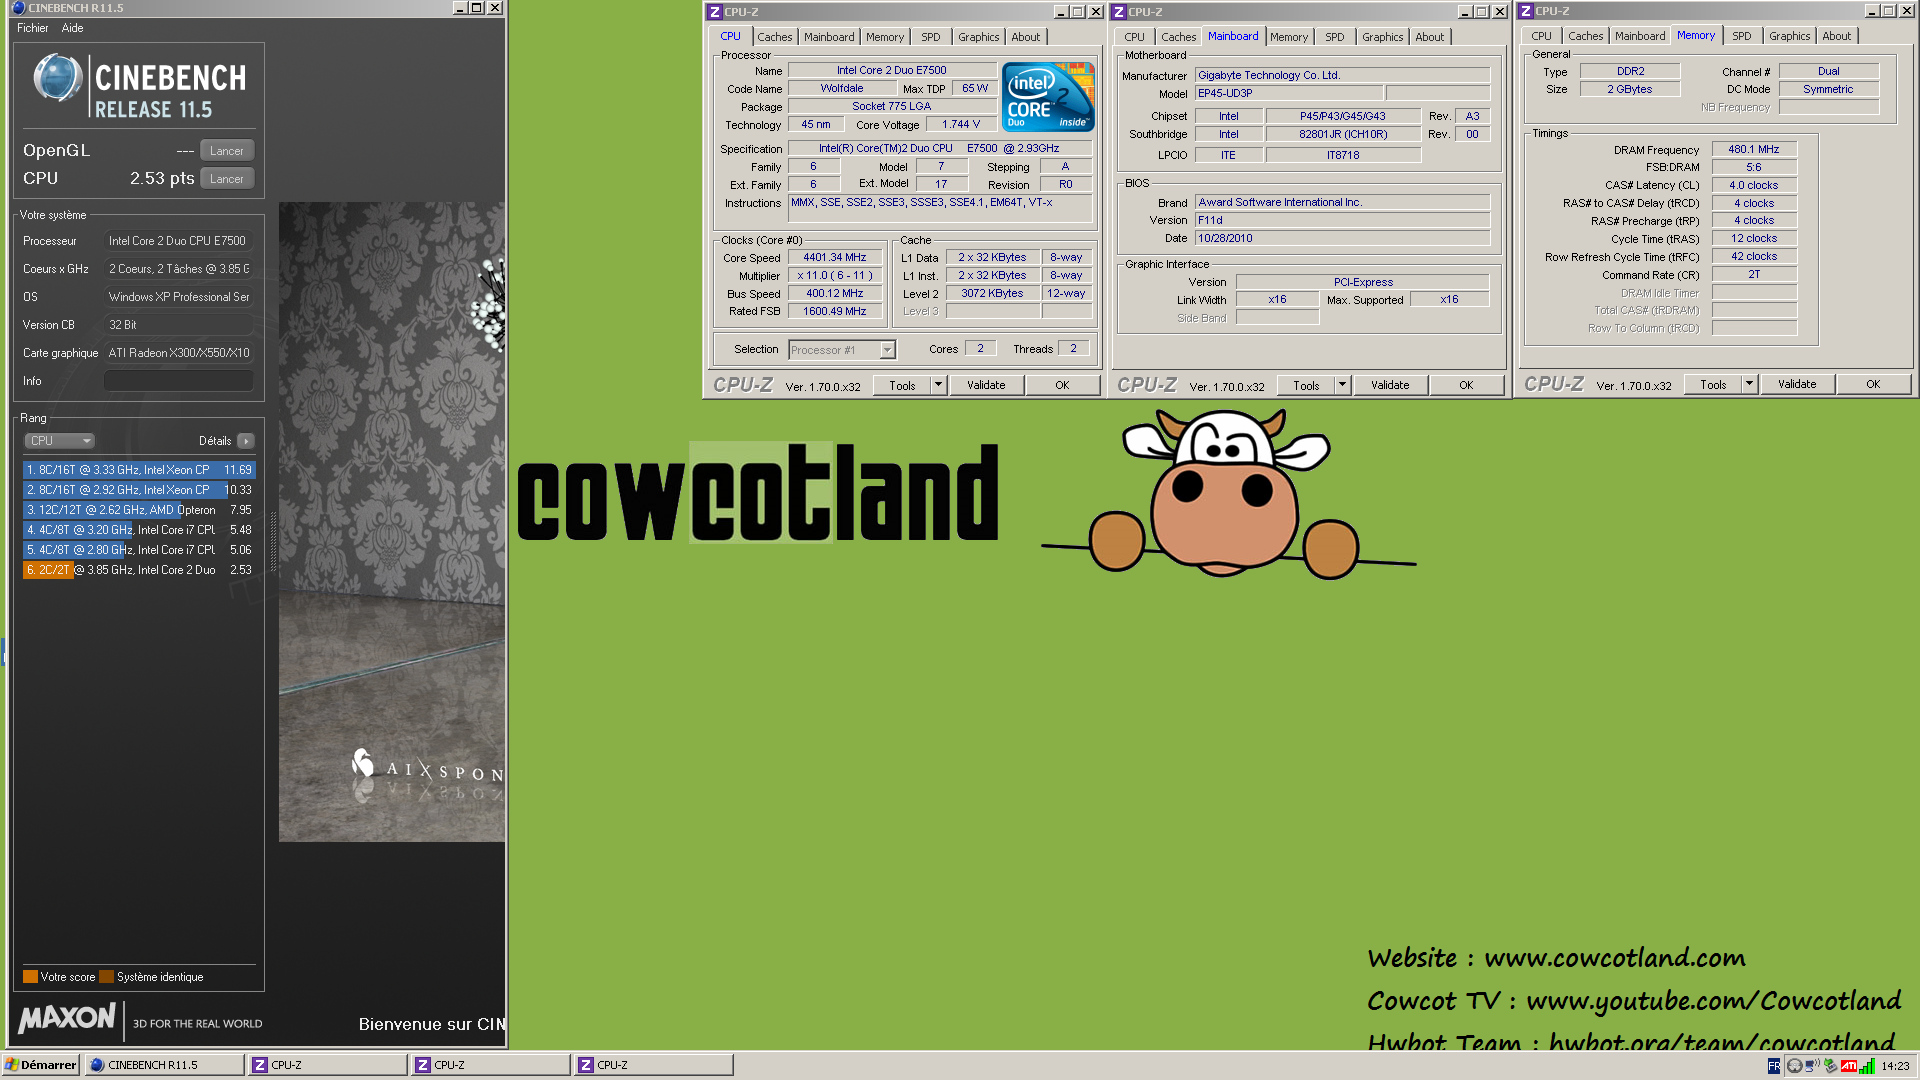Click the network computer tray icon
The width and height of the screenshot is (1920, 1080).
click(1812, 1066)
